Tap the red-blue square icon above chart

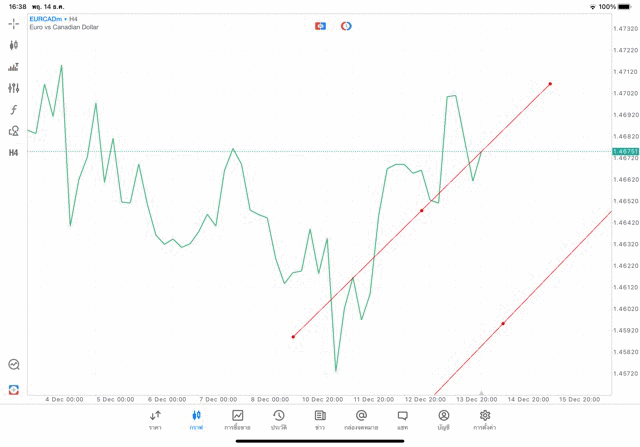tap(320, 26)
